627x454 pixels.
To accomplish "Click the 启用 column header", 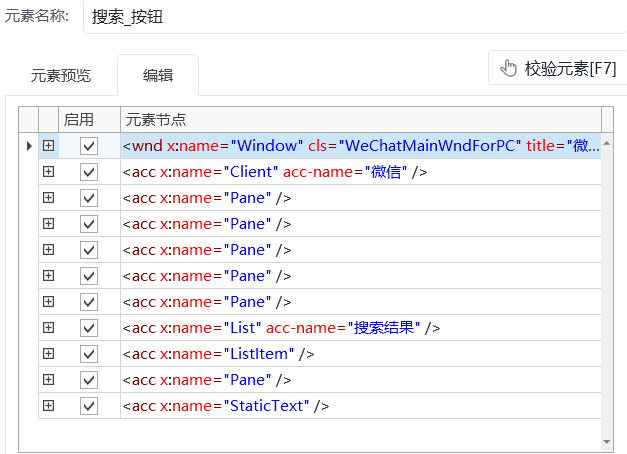I will click(x=79, y=119).
